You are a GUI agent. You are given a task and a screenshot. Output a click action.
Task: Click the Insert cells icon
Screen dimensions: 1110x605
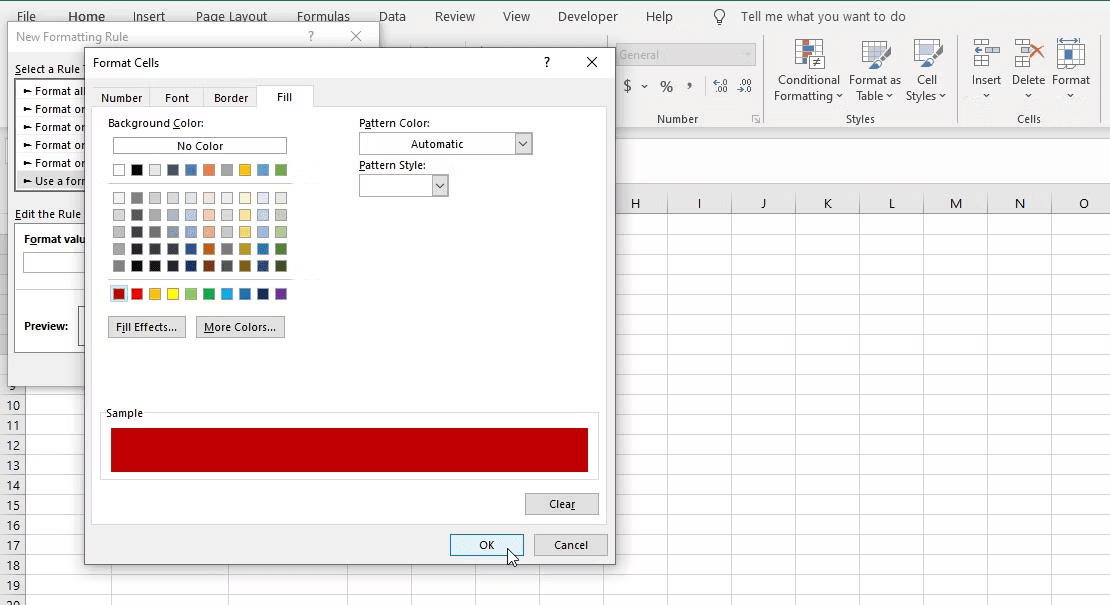[986, 54]
